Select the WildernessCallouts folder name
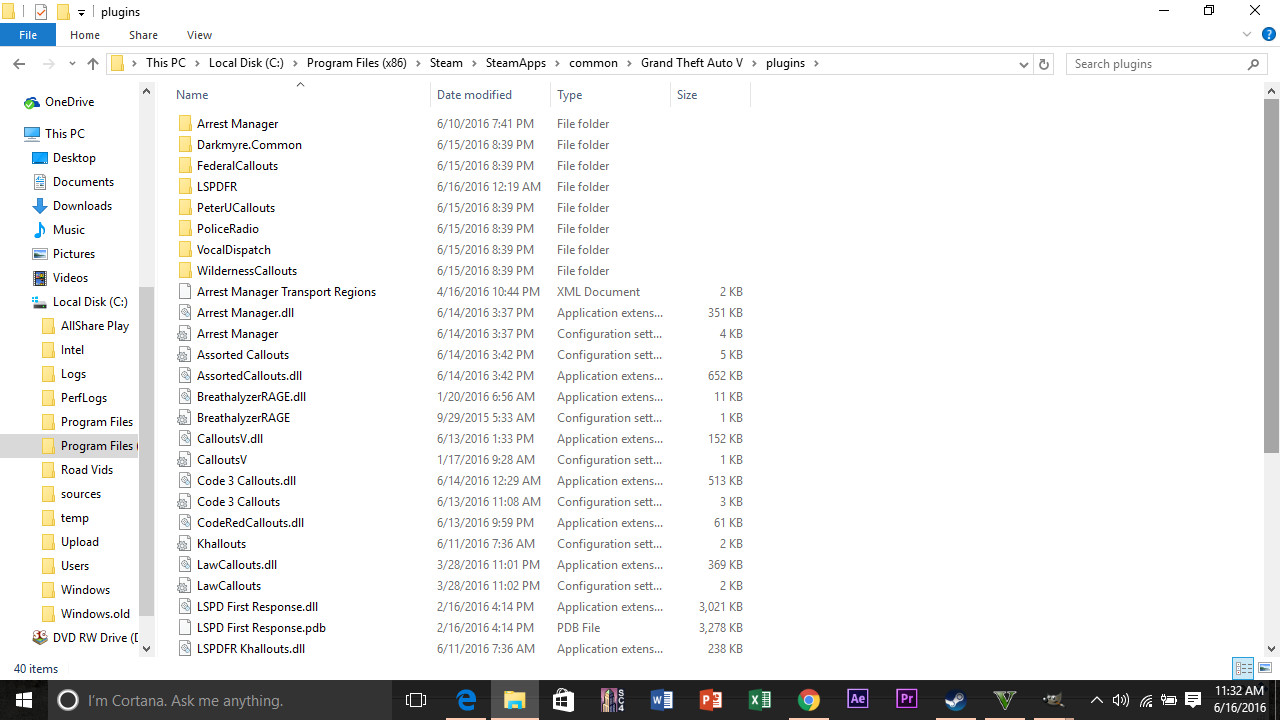Screen dimensions: 1280x720 click(247, 271)
